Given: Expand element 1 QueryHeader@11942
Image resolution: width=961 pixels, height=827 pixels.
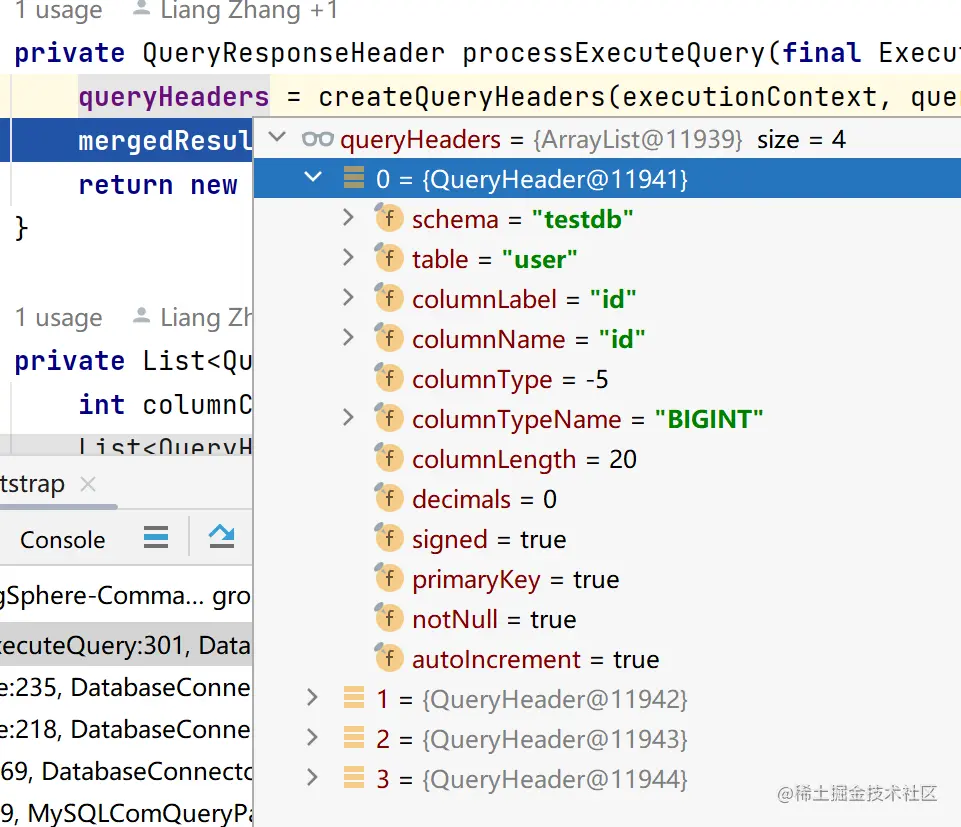Looking at the screenshot, I should tap(312, 698).
